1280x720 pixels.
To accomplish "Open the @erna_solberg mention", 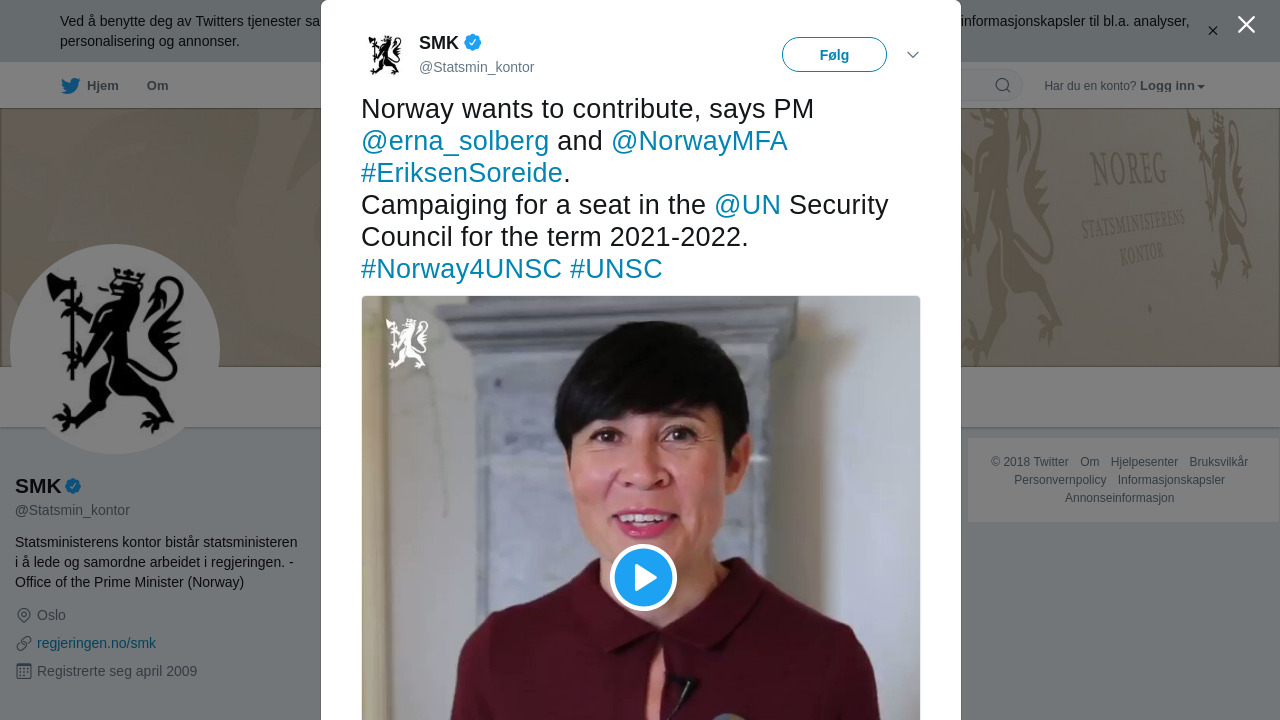I will coord(455,141).
